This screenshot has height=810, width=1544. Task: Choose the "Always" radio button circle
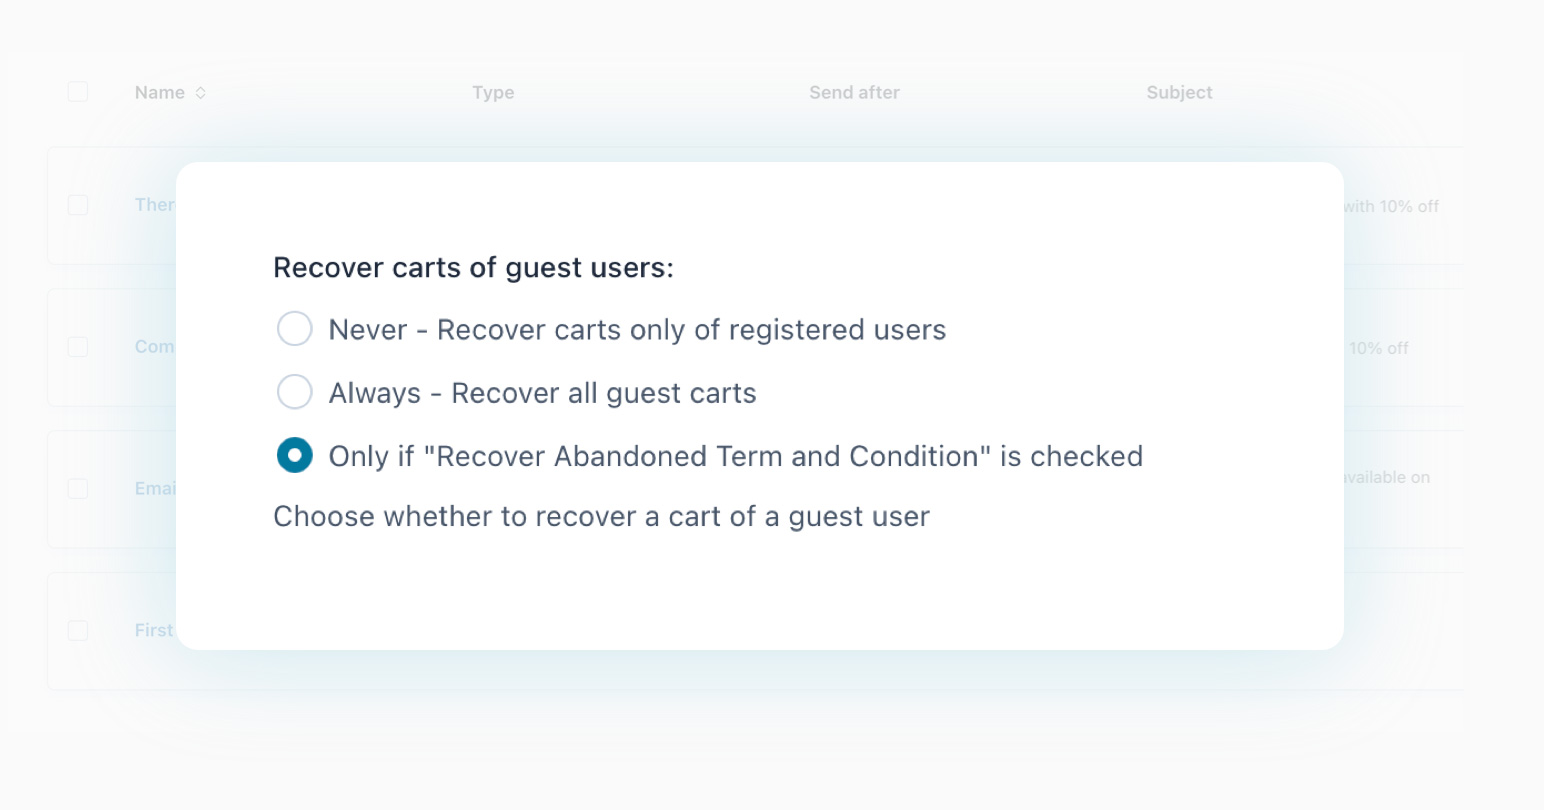(295, 392)
